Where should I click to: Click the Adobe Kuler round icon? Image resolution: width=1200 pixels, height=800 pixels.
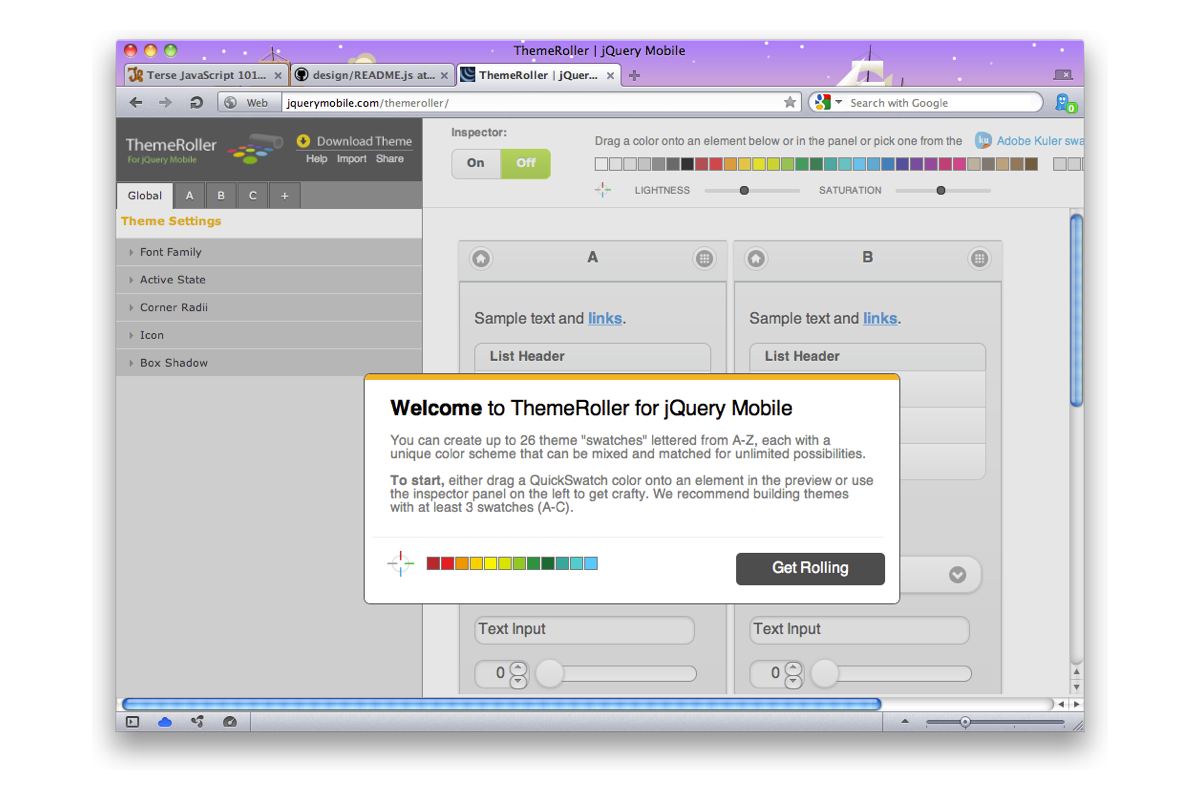click(x=984, y=141)
